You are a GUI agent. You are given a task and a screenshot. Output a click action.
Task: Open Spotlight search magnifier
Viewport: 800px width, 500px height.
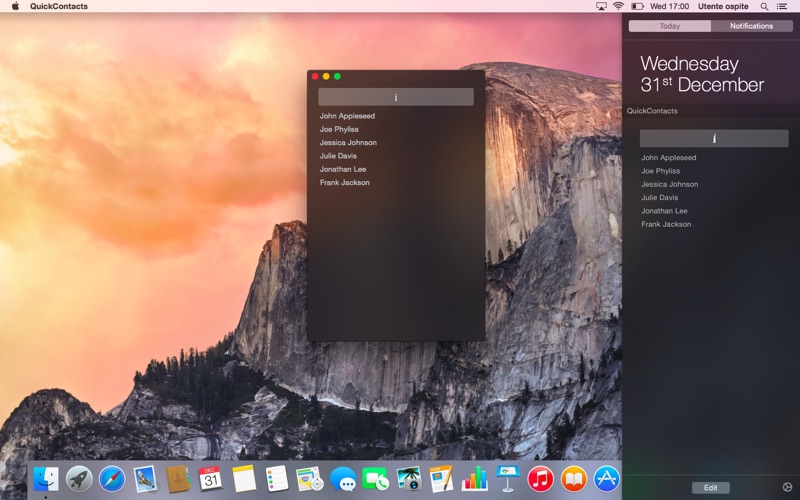pos(764,6)
